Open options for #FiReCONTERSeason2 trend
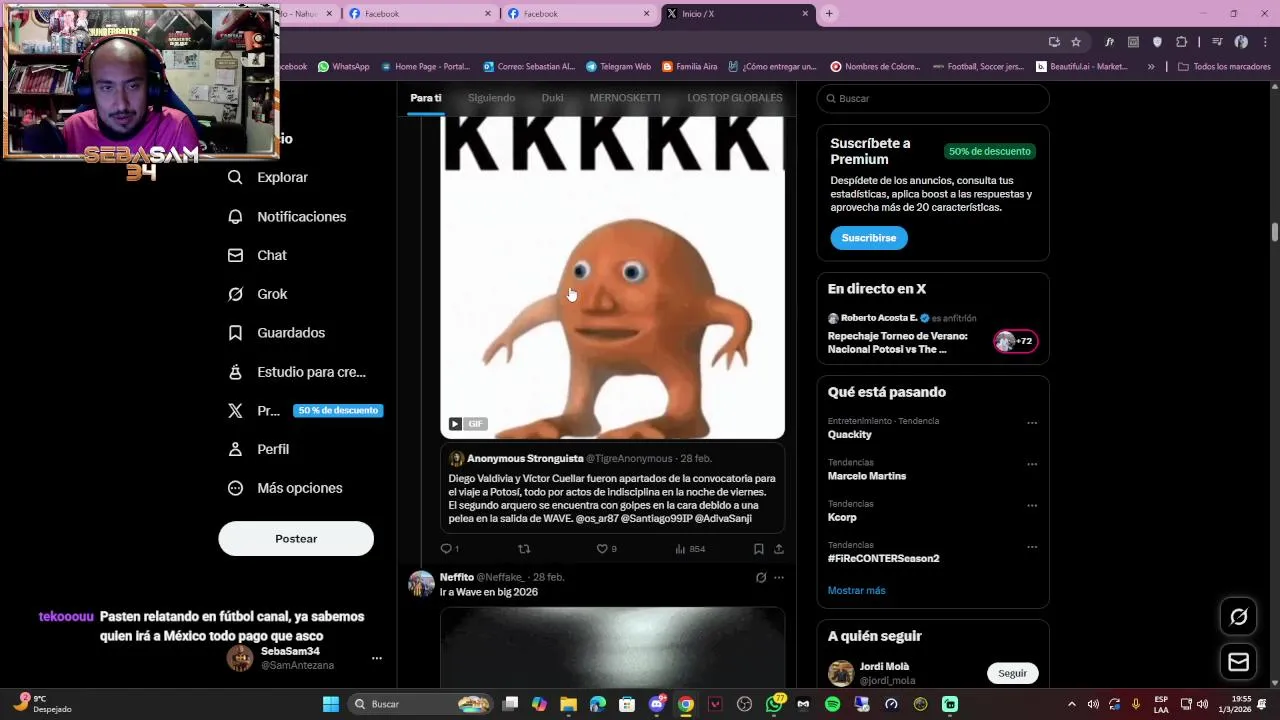The image size is (1280, 720). pos(1032,547)
